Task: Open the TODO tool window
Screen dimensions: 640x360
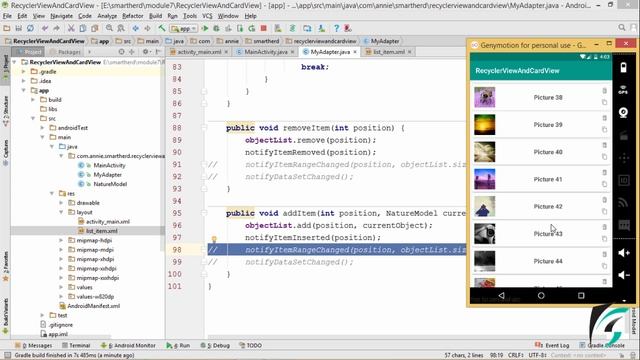Action: [x=250, y=345]
